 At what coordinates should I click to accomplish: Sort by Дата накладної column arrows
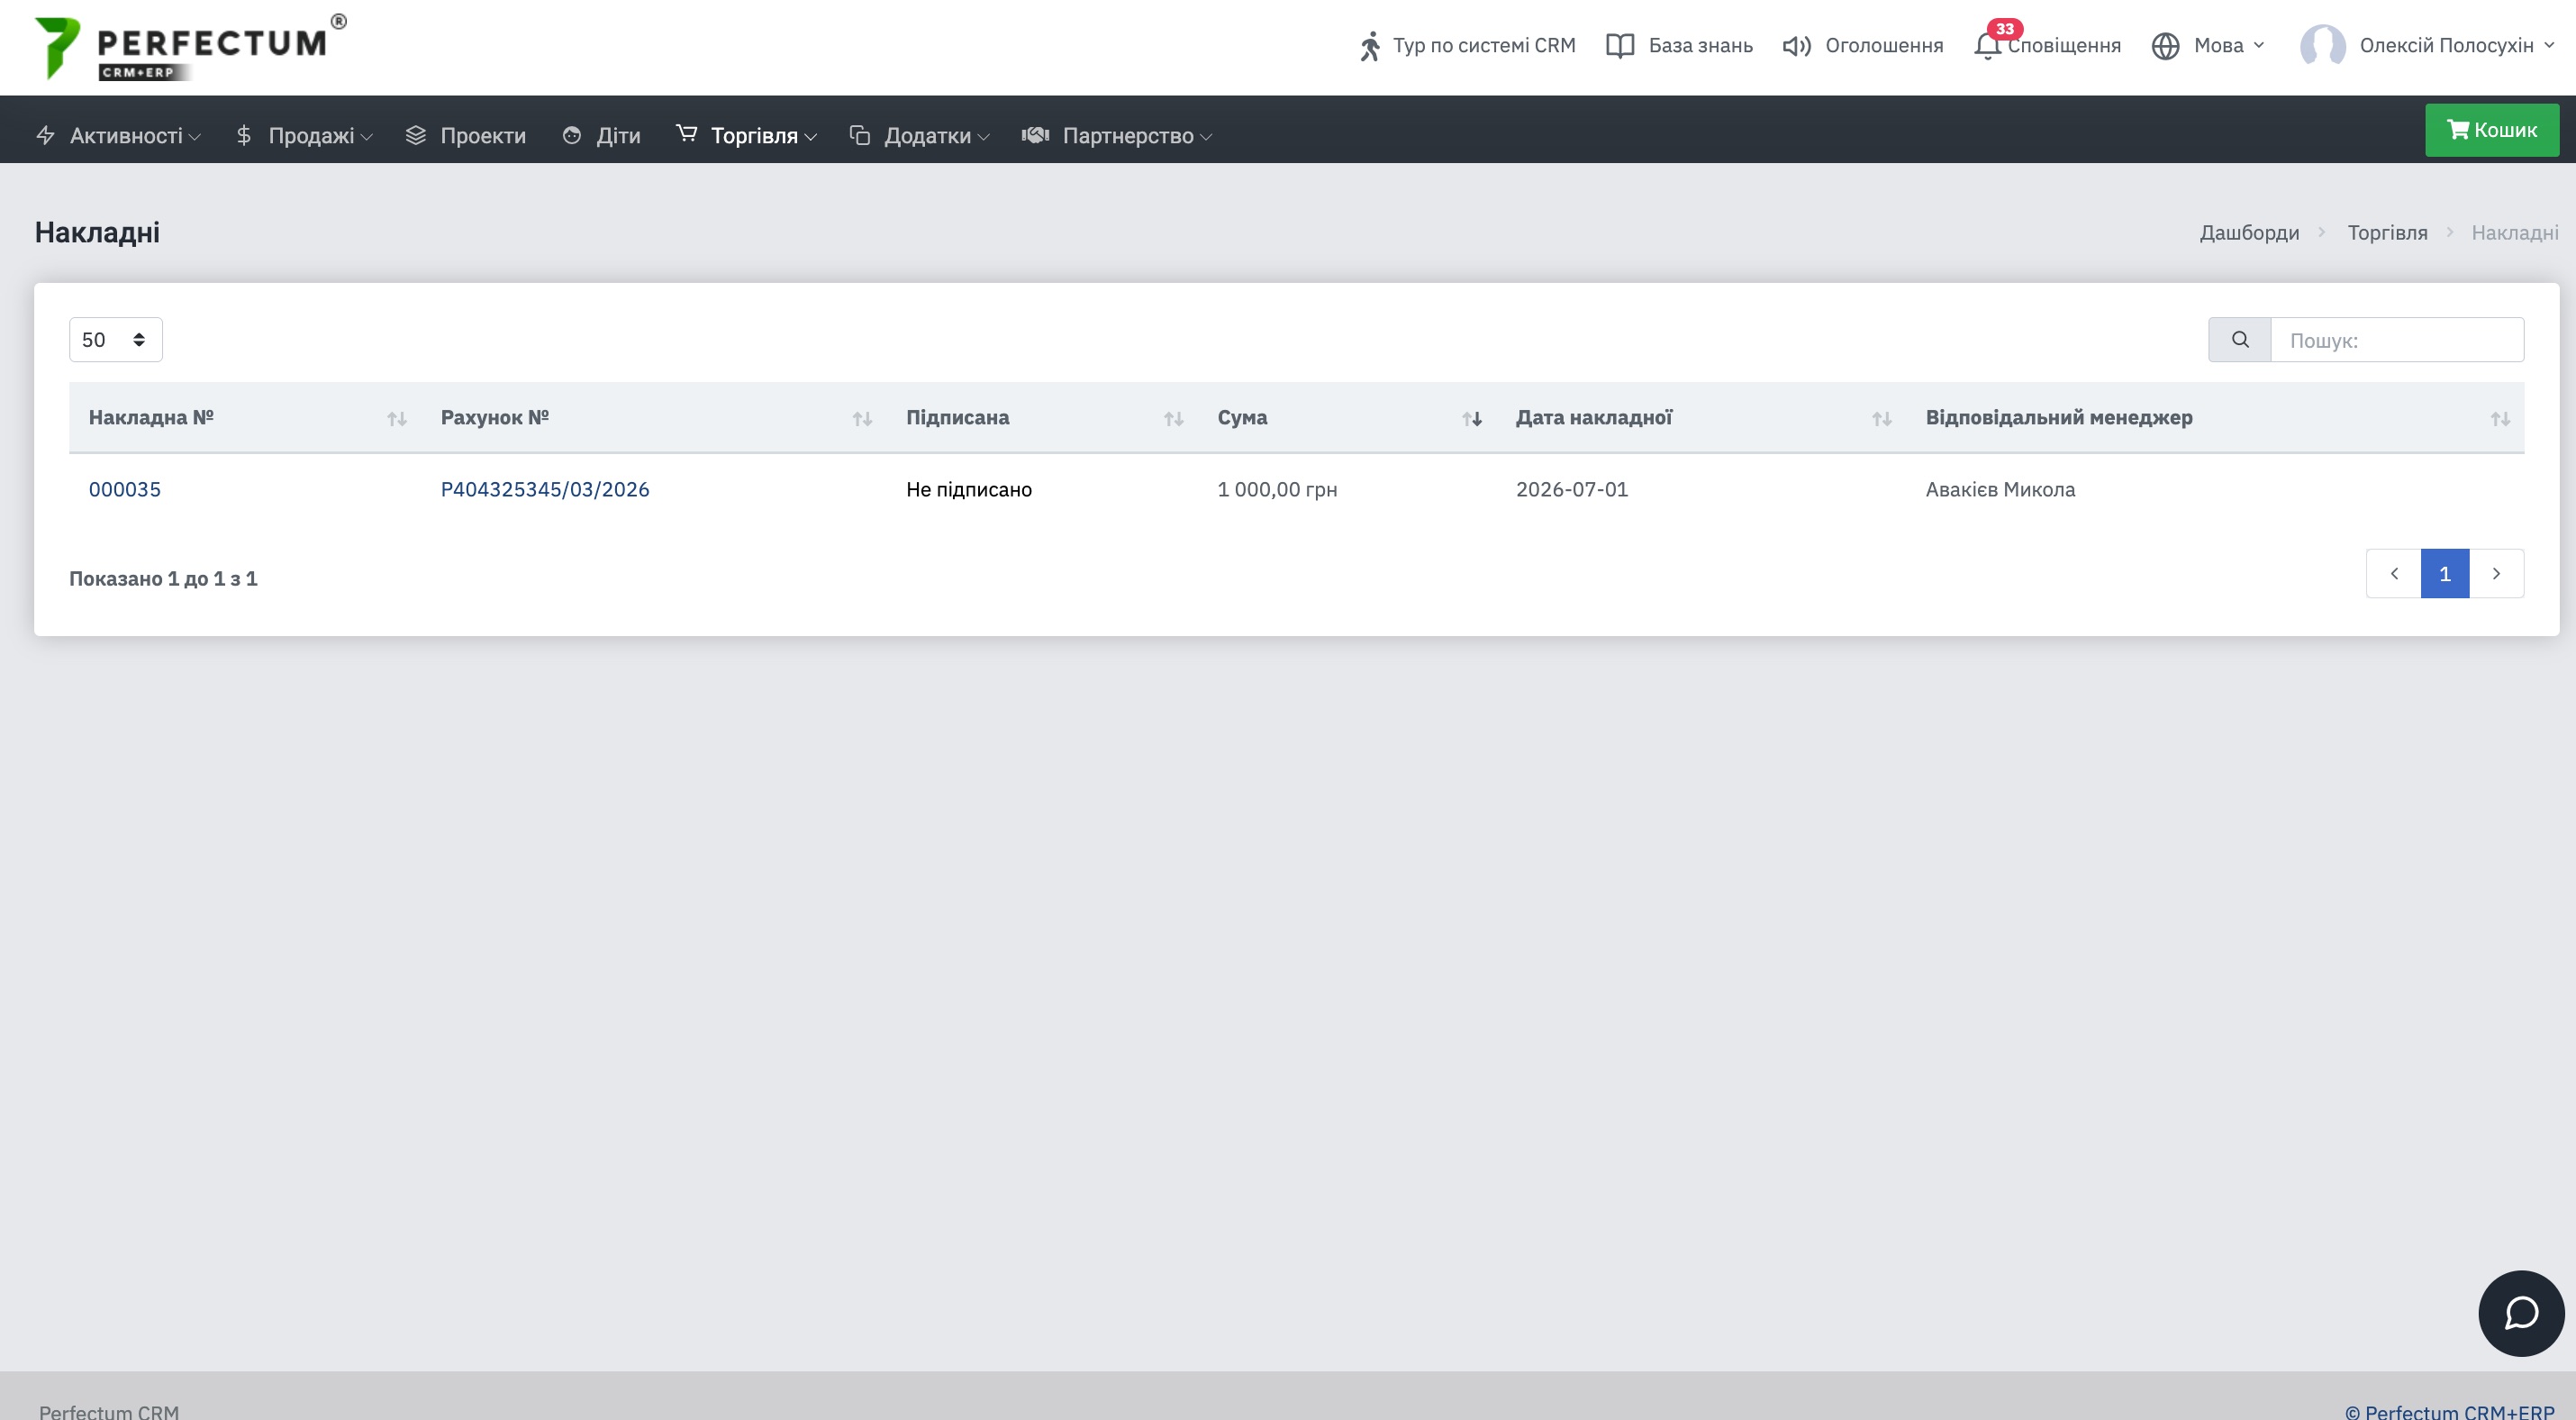pyautogui.click(x=1882, y=419)
